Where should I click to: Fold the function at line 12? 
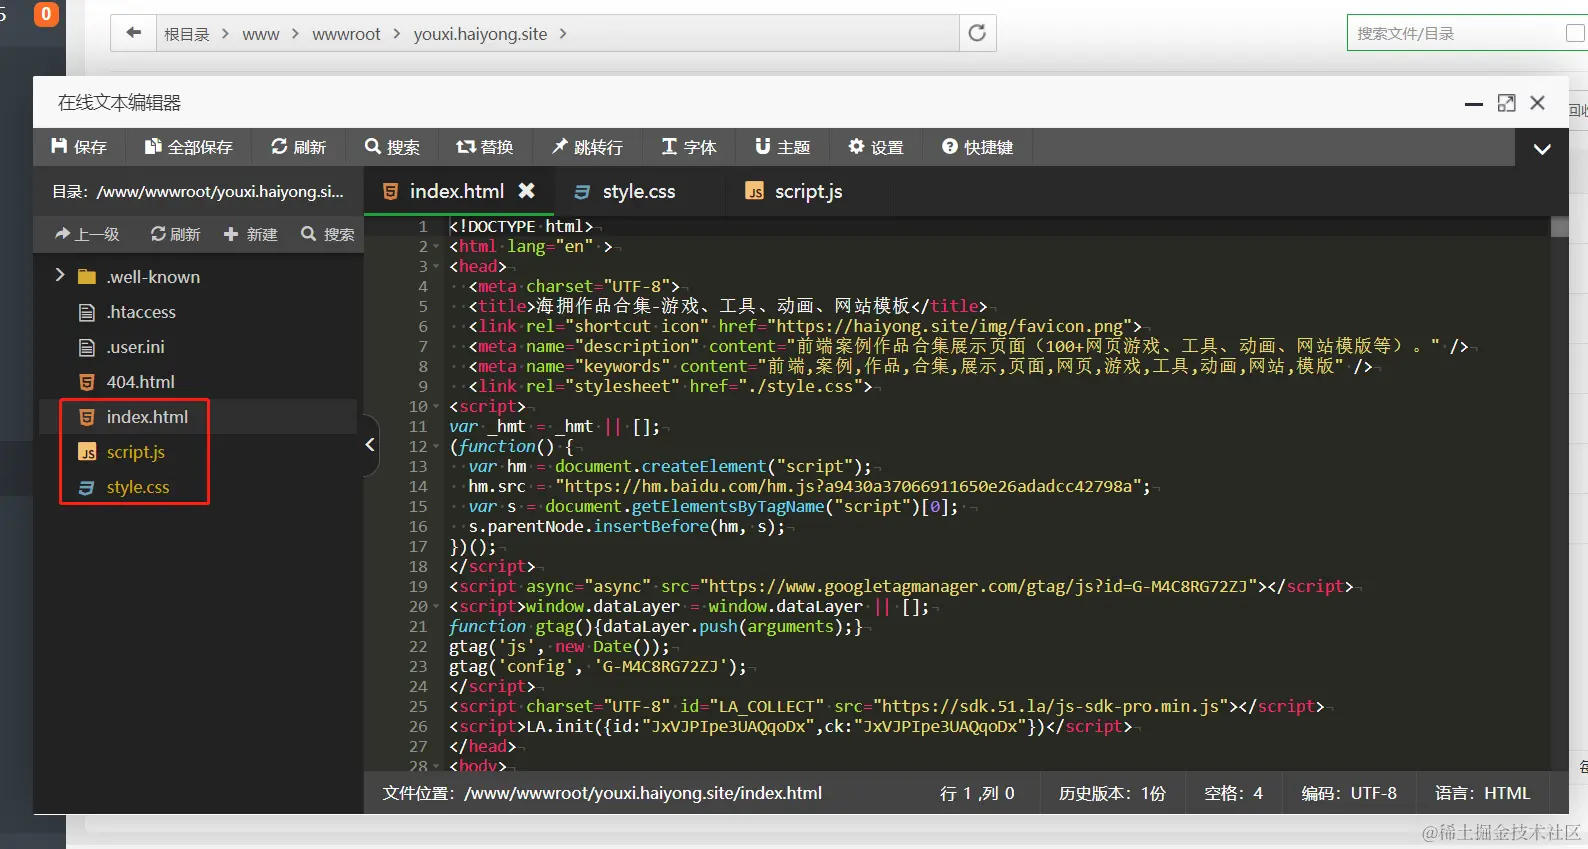(436, 447)
